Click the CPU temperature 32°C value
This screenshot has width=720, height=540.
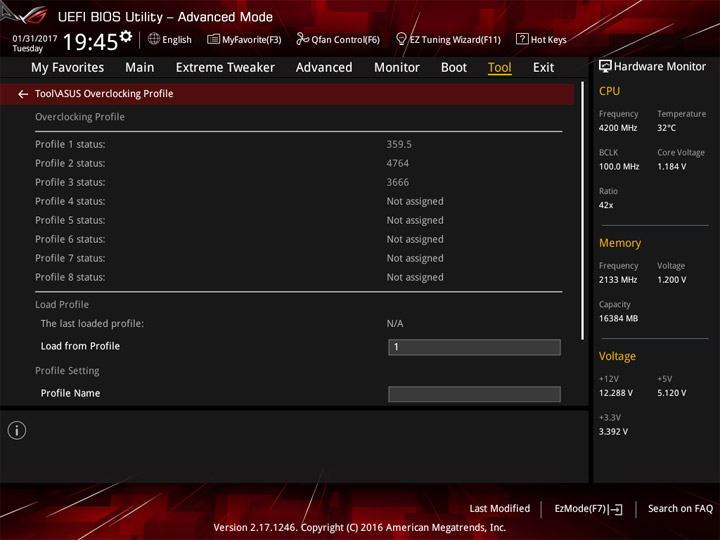click(666, 128)
